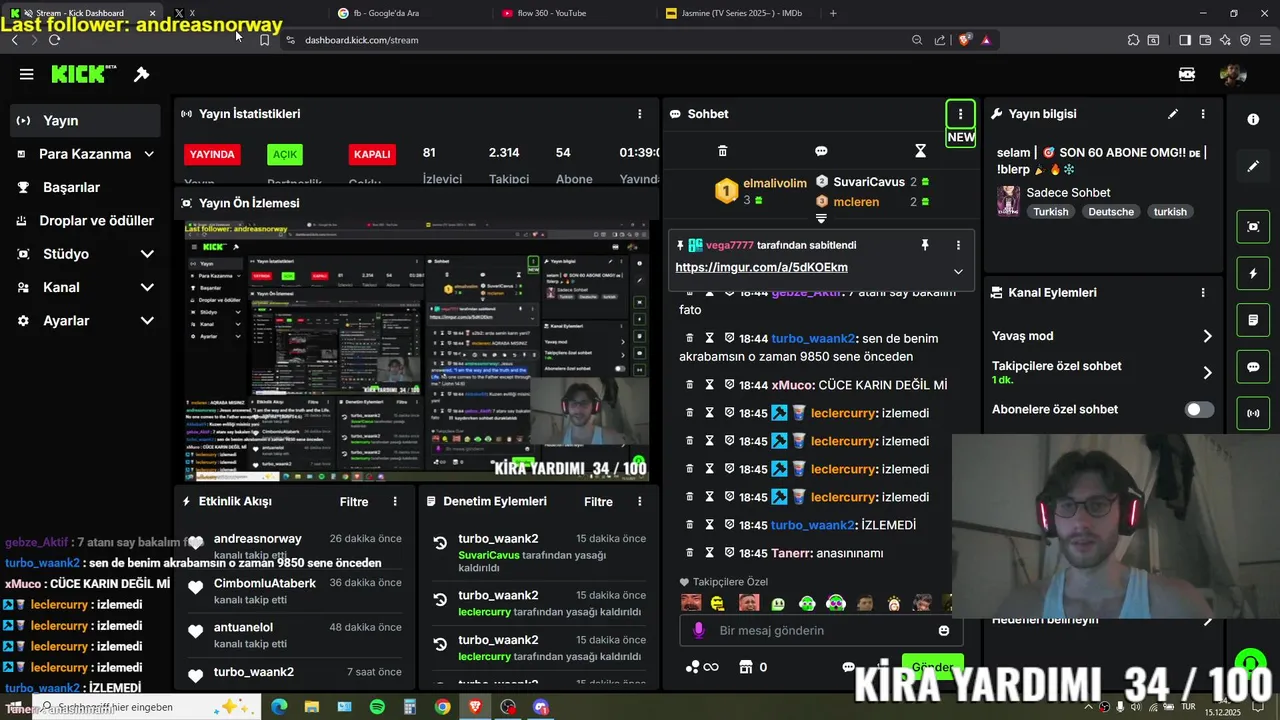Screen dimensions: 1280x720
Task: Click info icon in right sidebar
Action: [1253, 119]
